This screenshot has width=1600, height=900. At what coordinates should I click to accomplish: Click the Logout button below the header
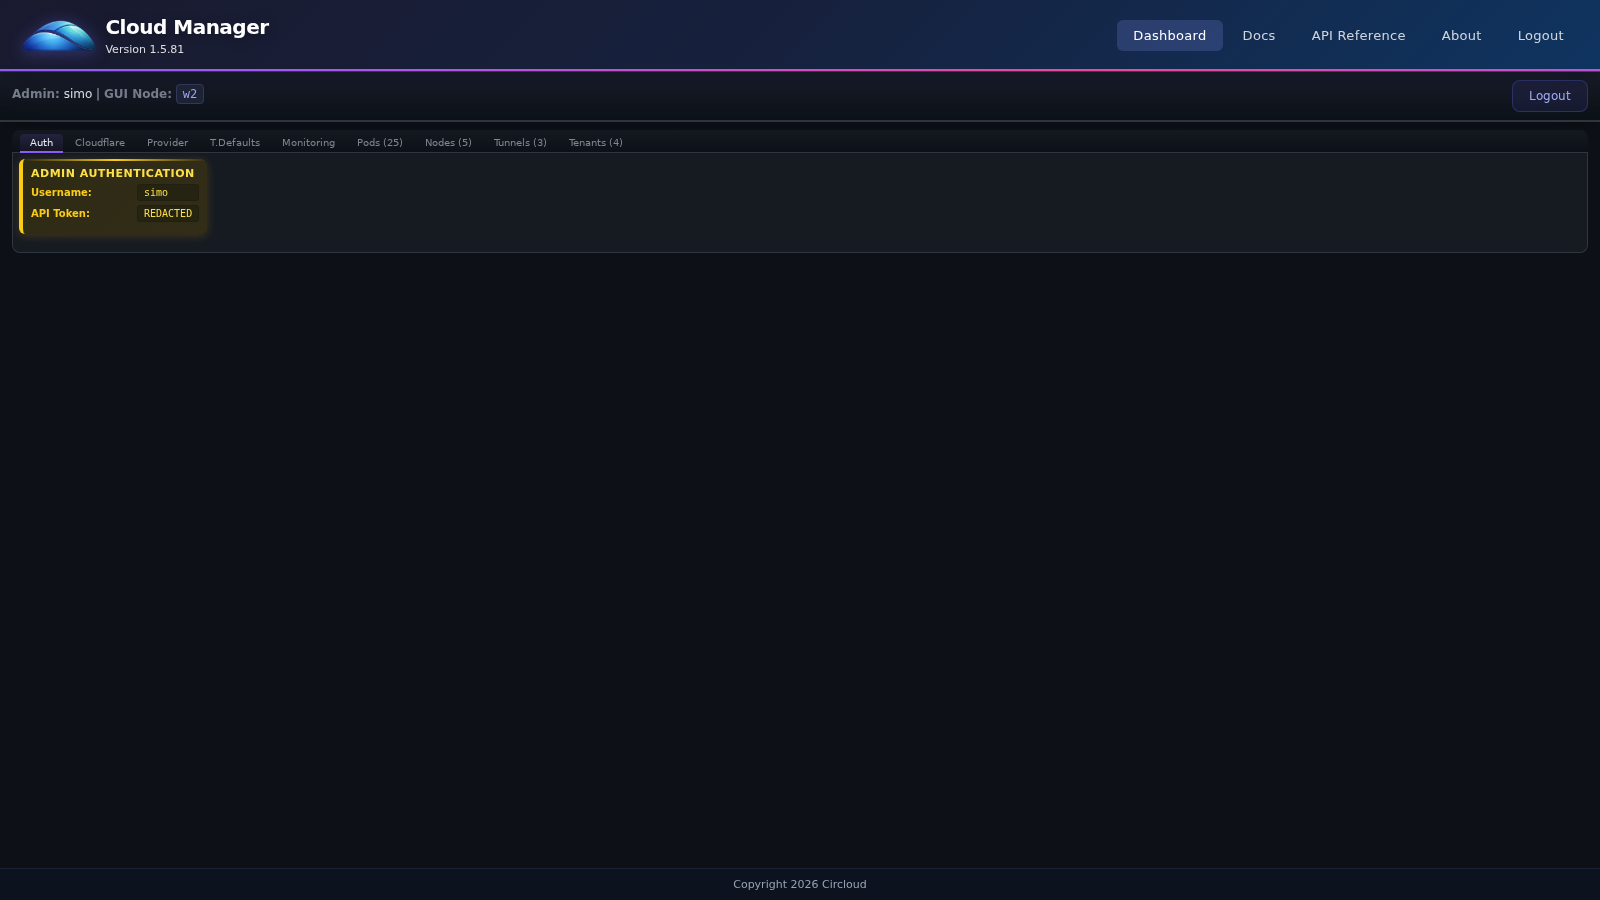[x=1549, y=95]
